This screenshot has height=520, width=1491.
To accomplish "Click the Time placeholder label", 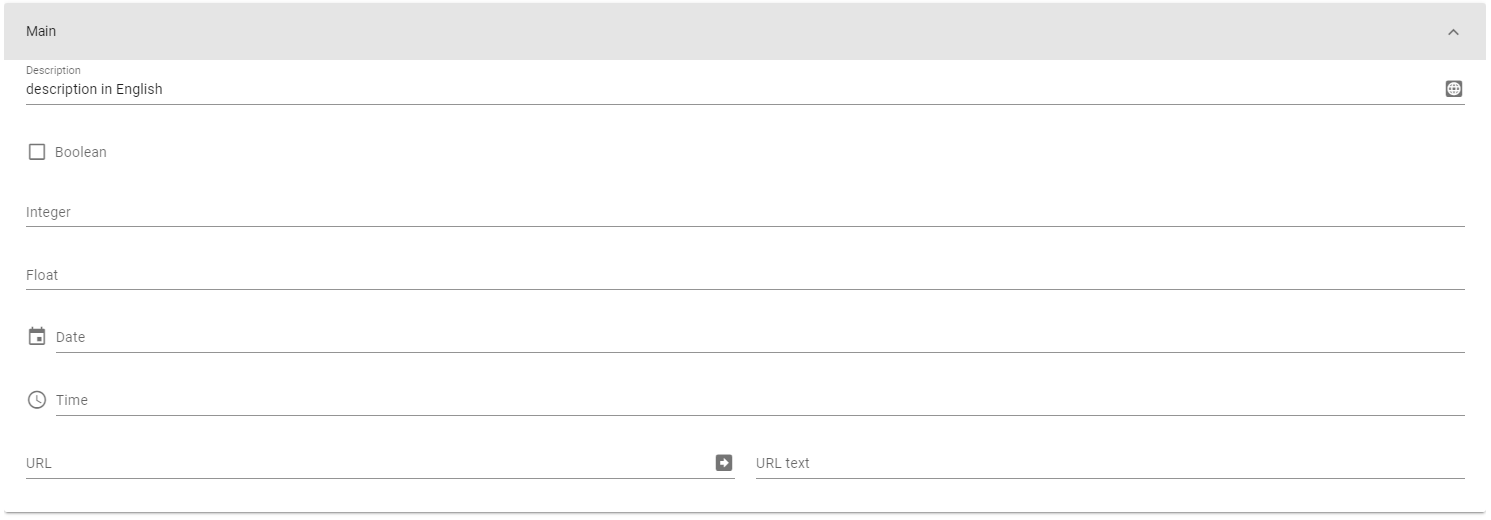I will pyautogui.click(x=72, y=400).
